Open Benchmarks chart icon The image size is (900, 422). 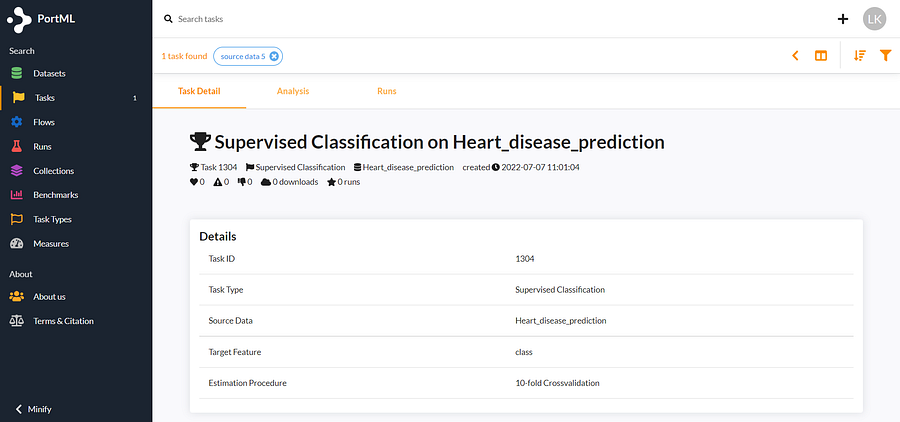click(x=16, y=195)
